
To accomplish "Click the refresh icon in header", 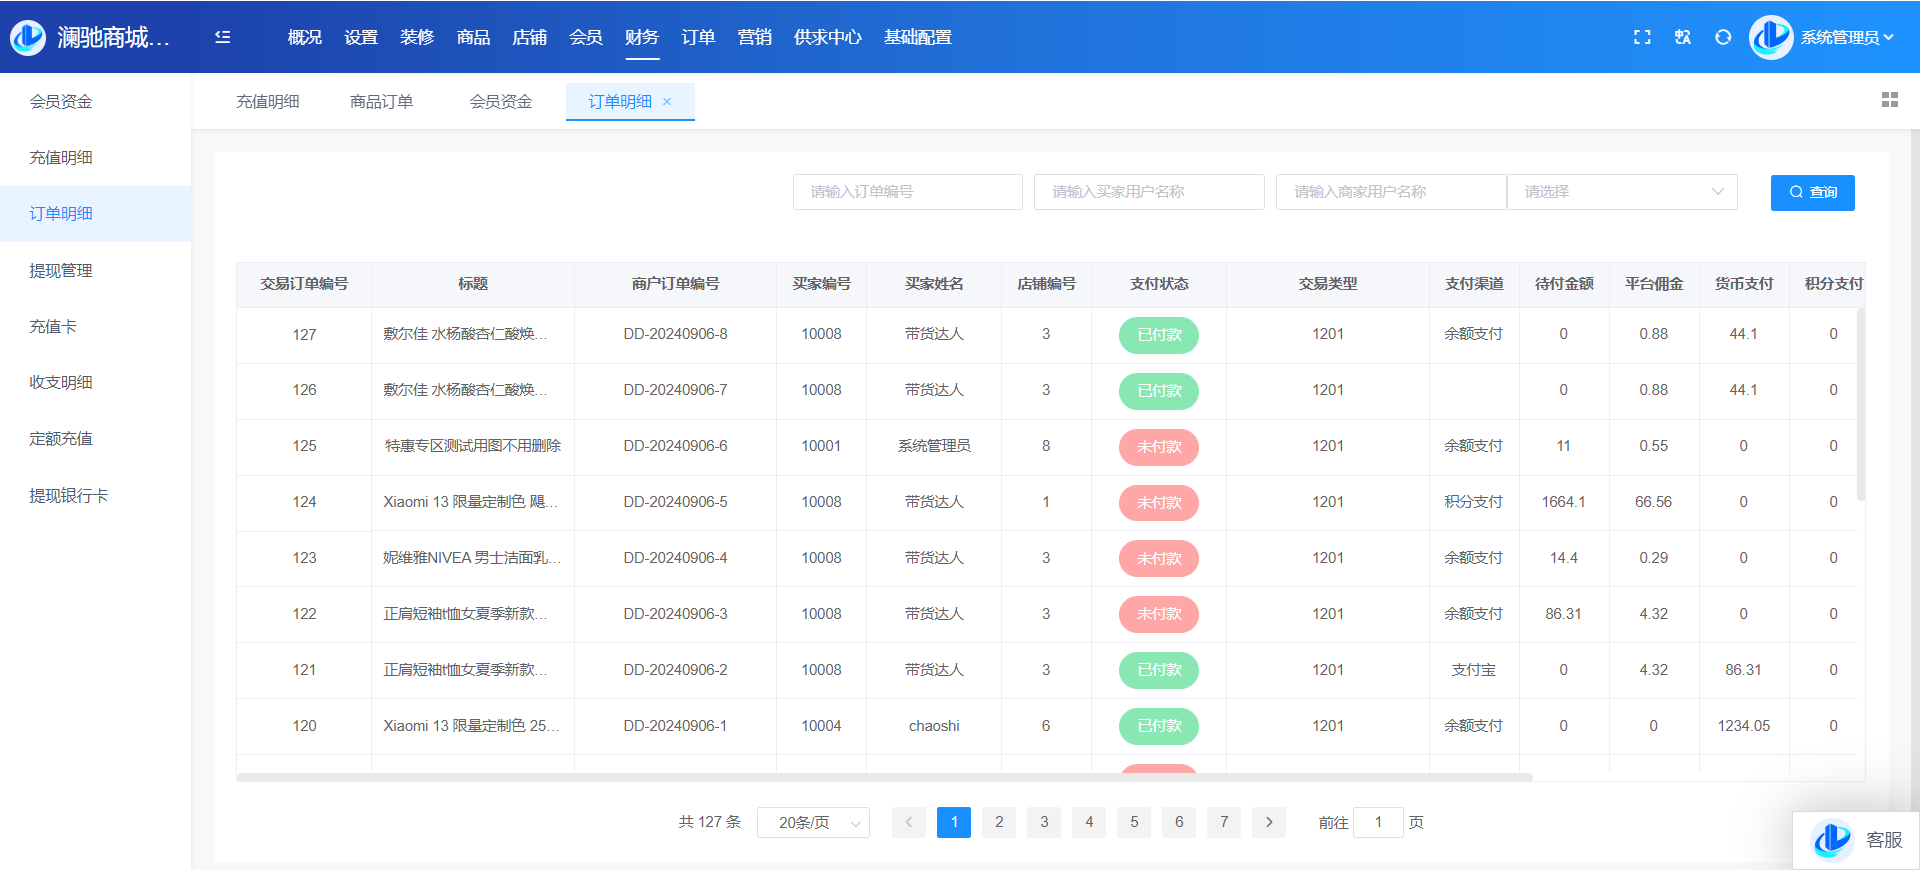I will (1723, 37).
